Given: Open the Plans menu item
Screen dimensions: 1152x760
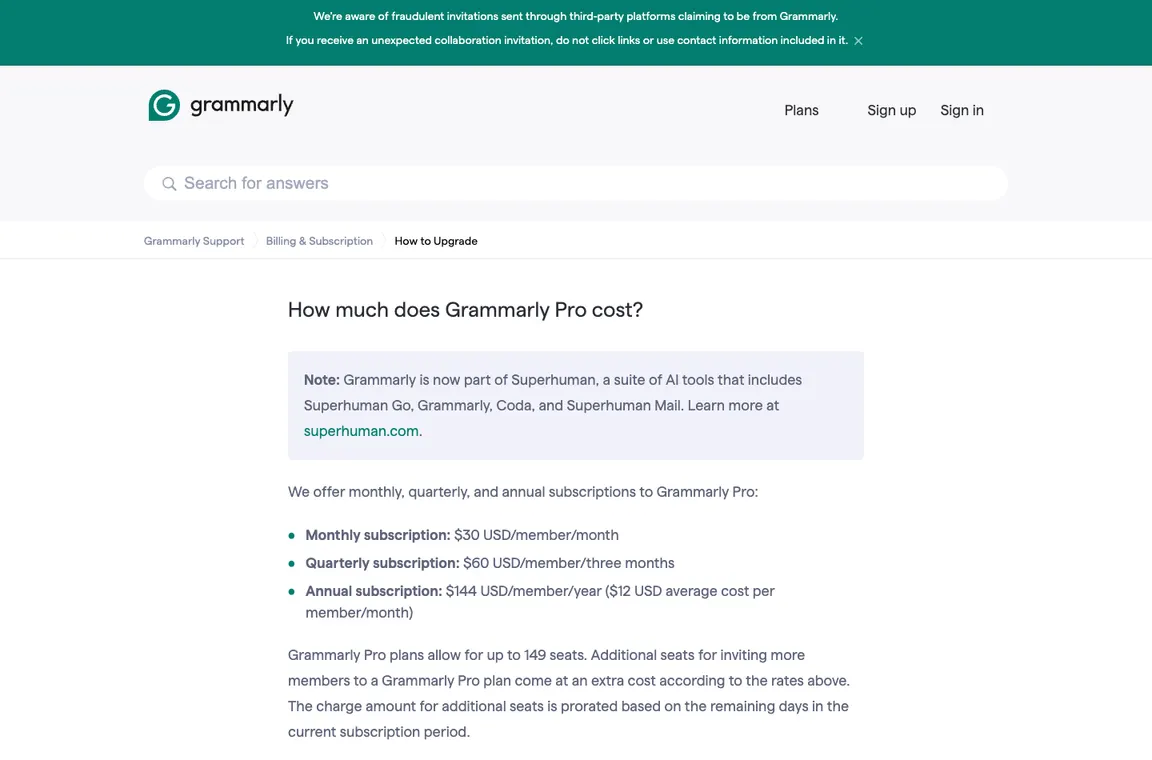Looking at the screenshot, I should (801, 110).
